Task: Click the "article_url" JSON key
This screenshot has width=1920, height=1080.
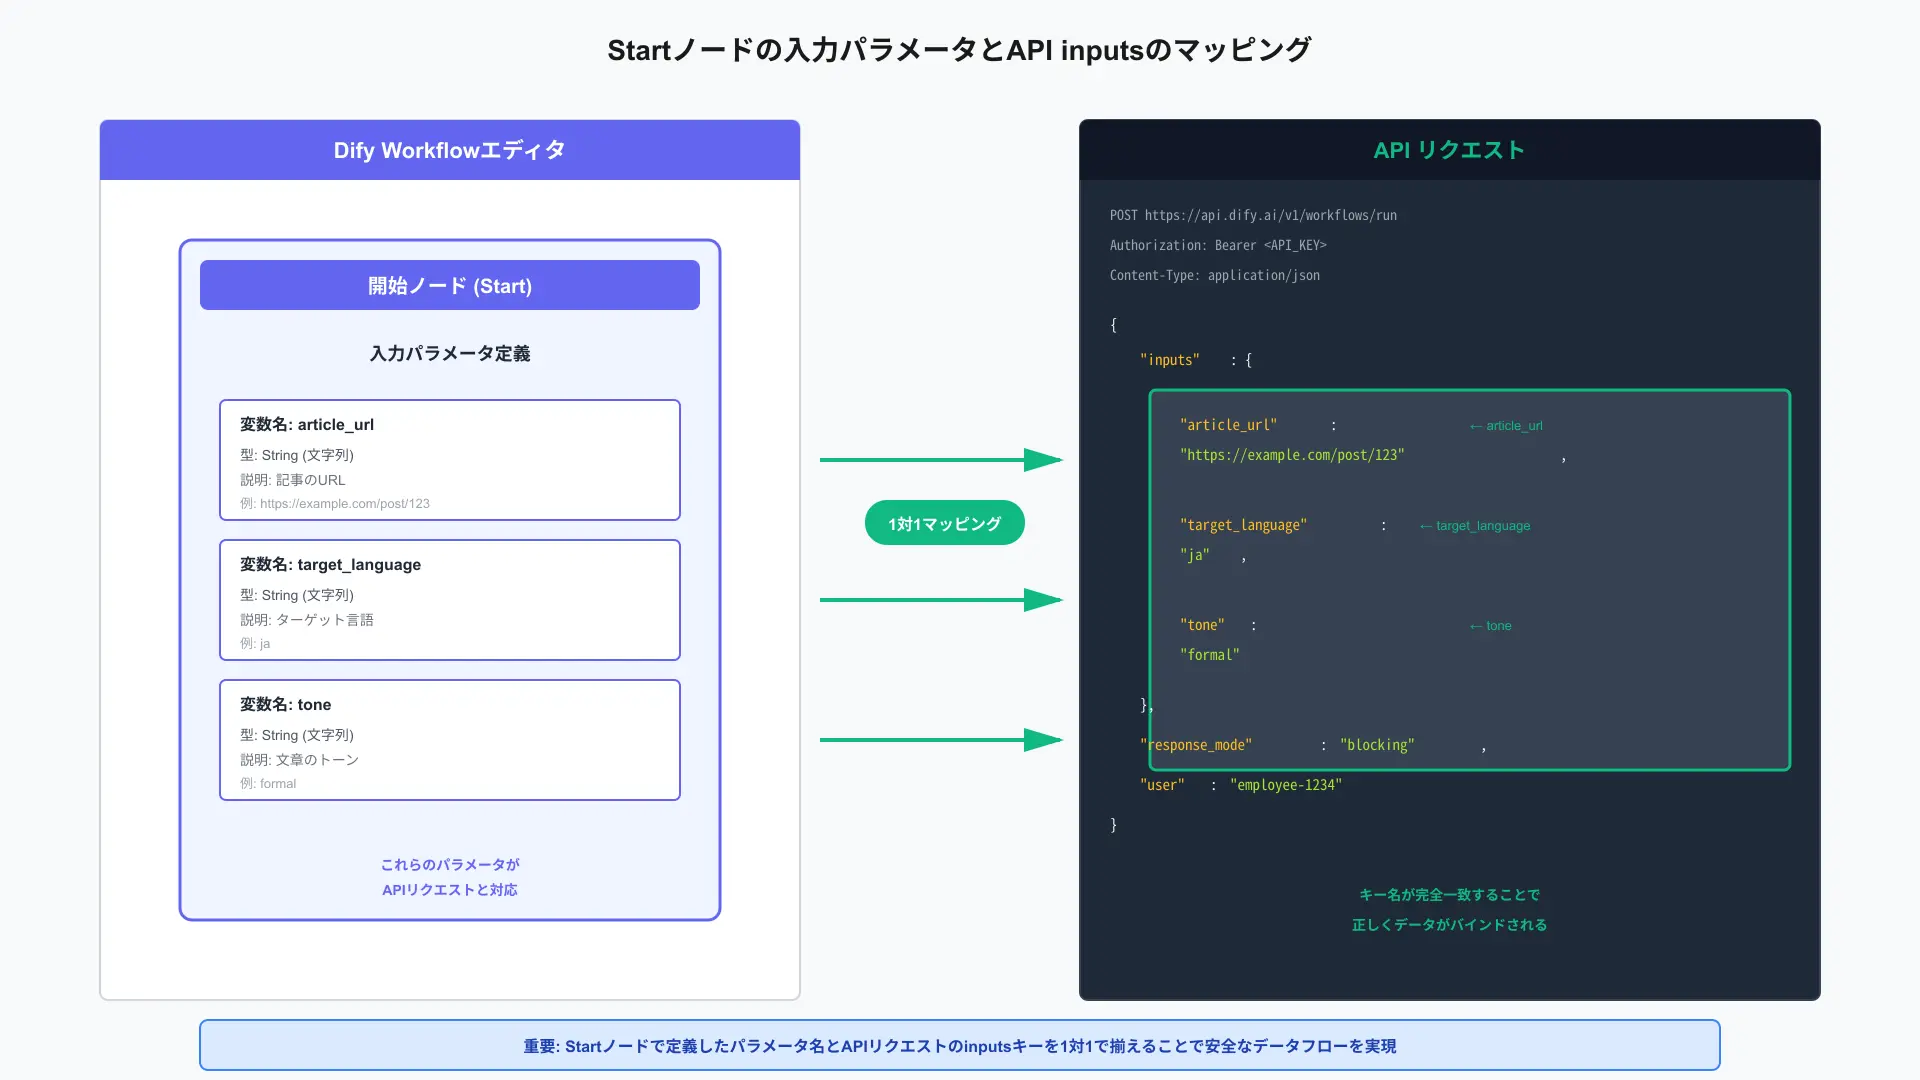Action: pos(1228,425)
